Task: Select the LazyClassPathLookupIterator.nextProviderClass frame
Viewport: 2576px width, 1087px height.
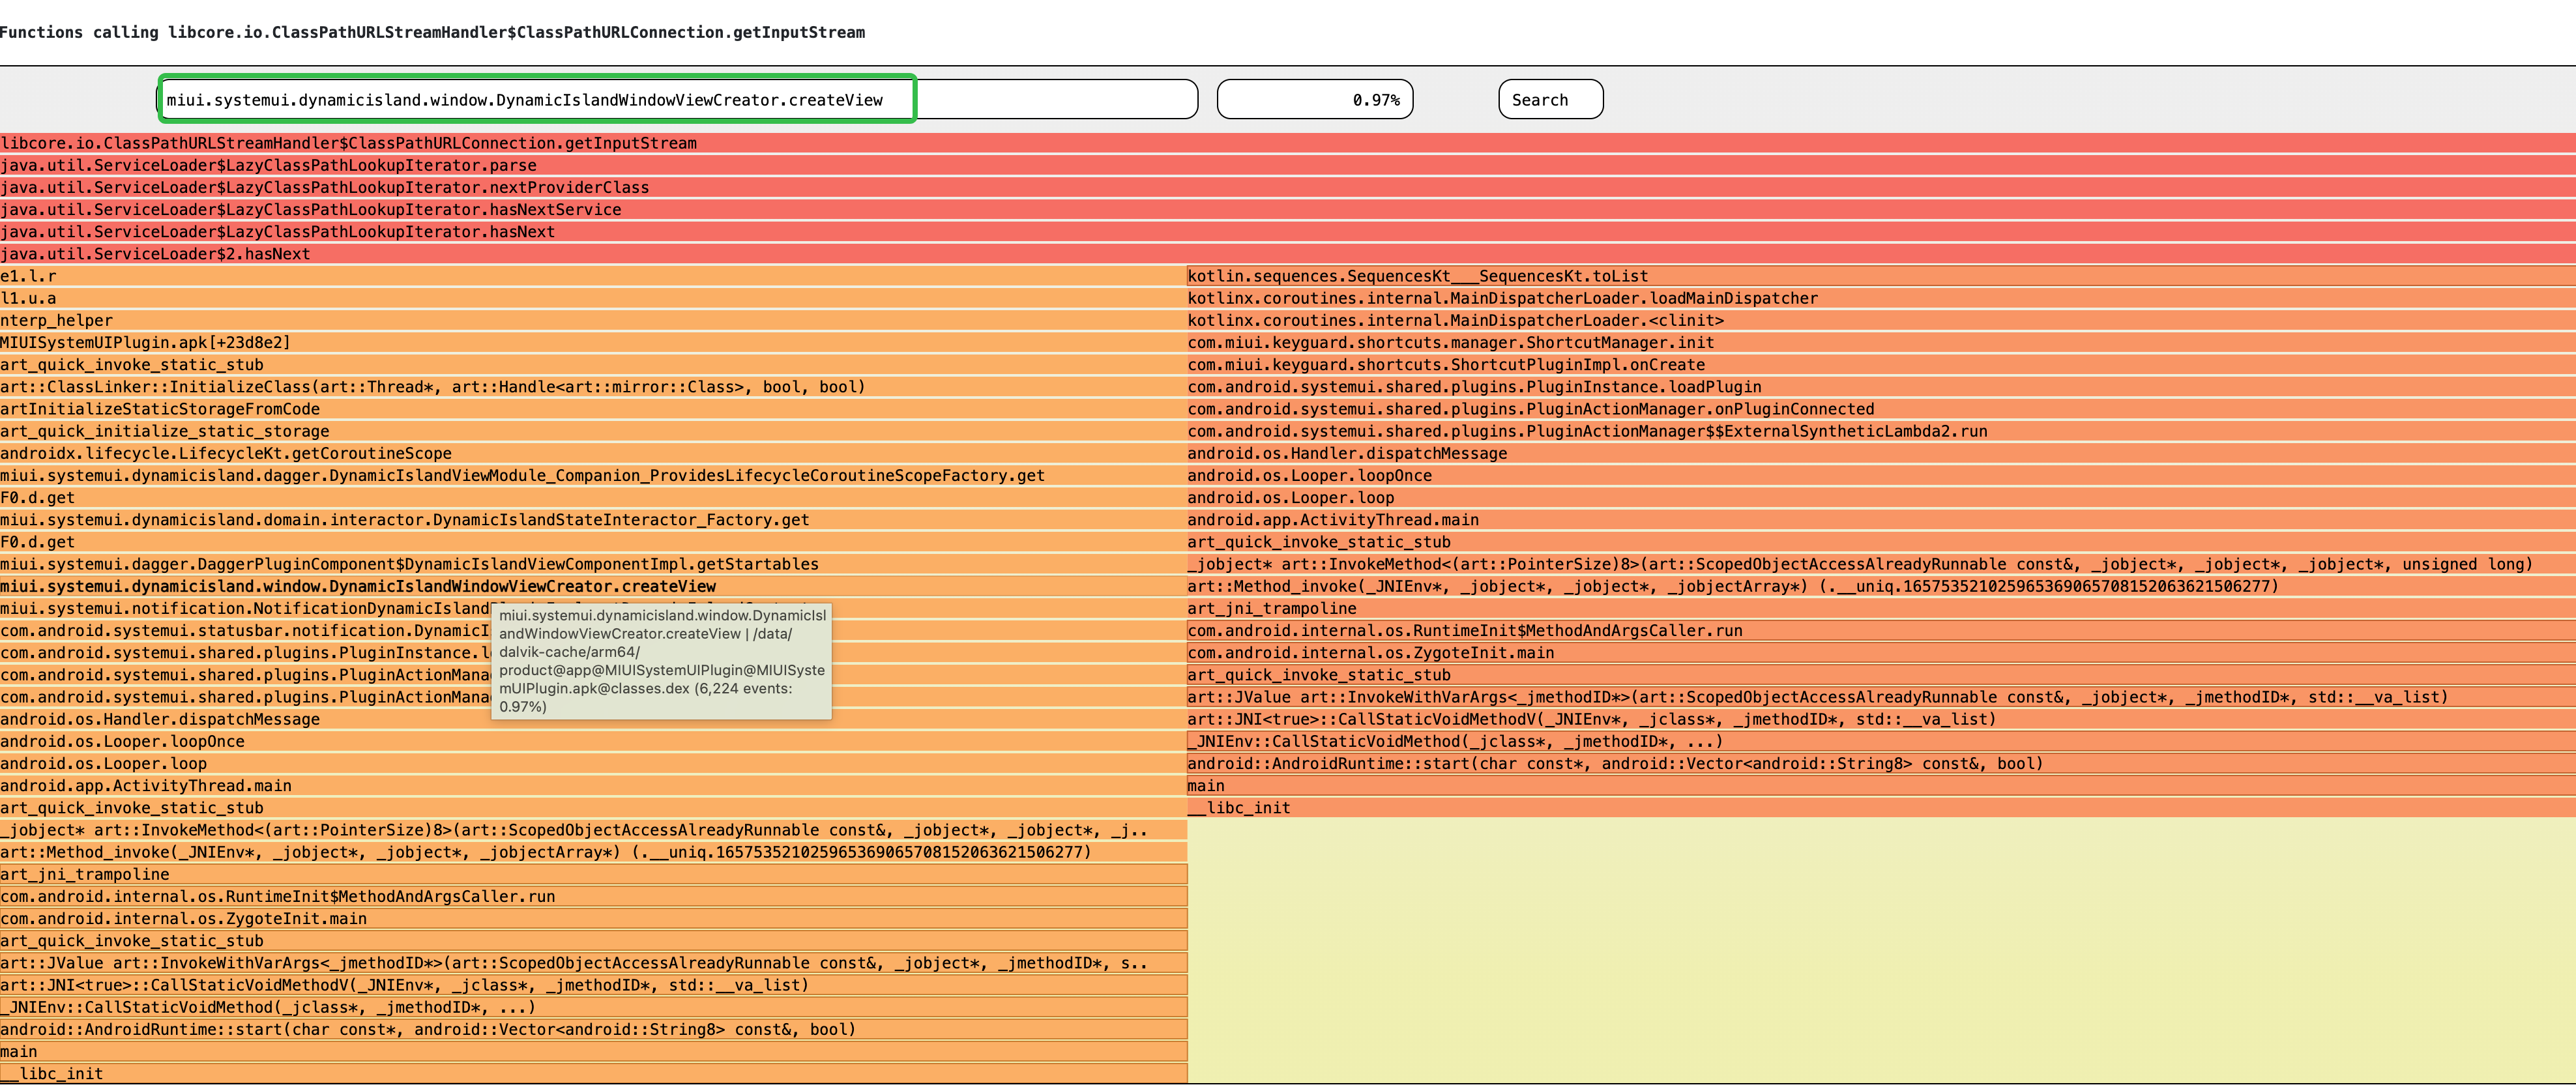Action: (1288, 187)
